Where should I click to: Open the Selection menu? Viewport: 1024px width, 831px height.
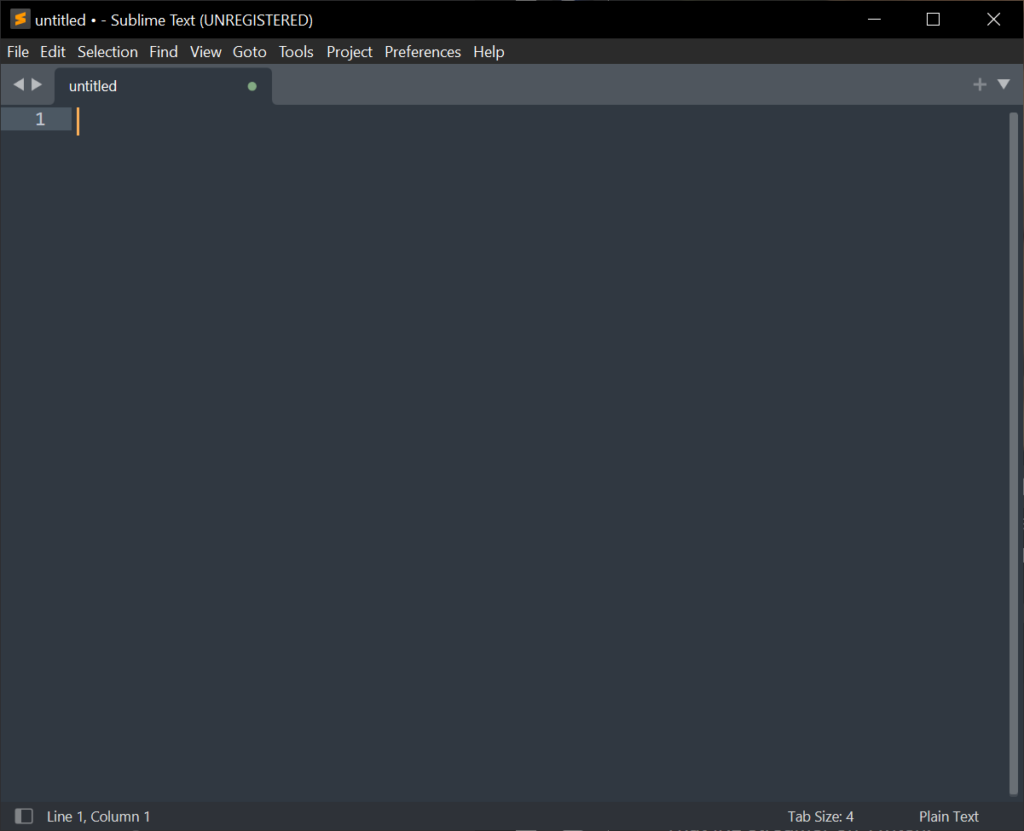(x=107, y=52)
